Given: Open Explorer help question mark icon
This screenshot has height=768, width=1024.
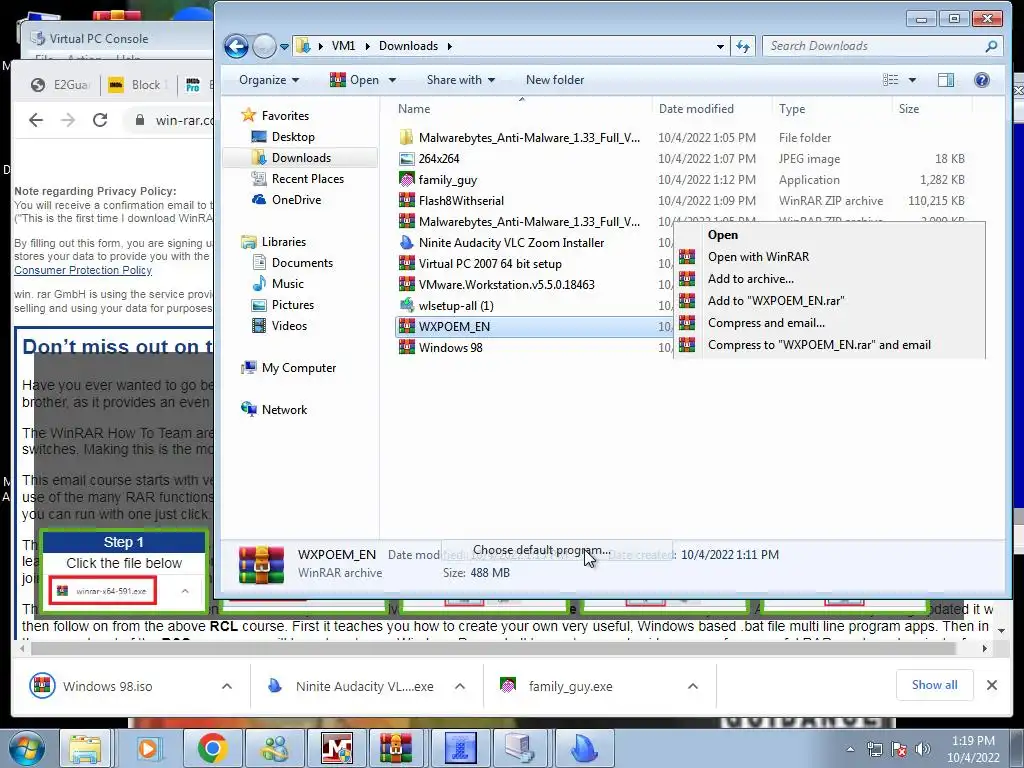Looking at the screenshot, I should 982,80.
